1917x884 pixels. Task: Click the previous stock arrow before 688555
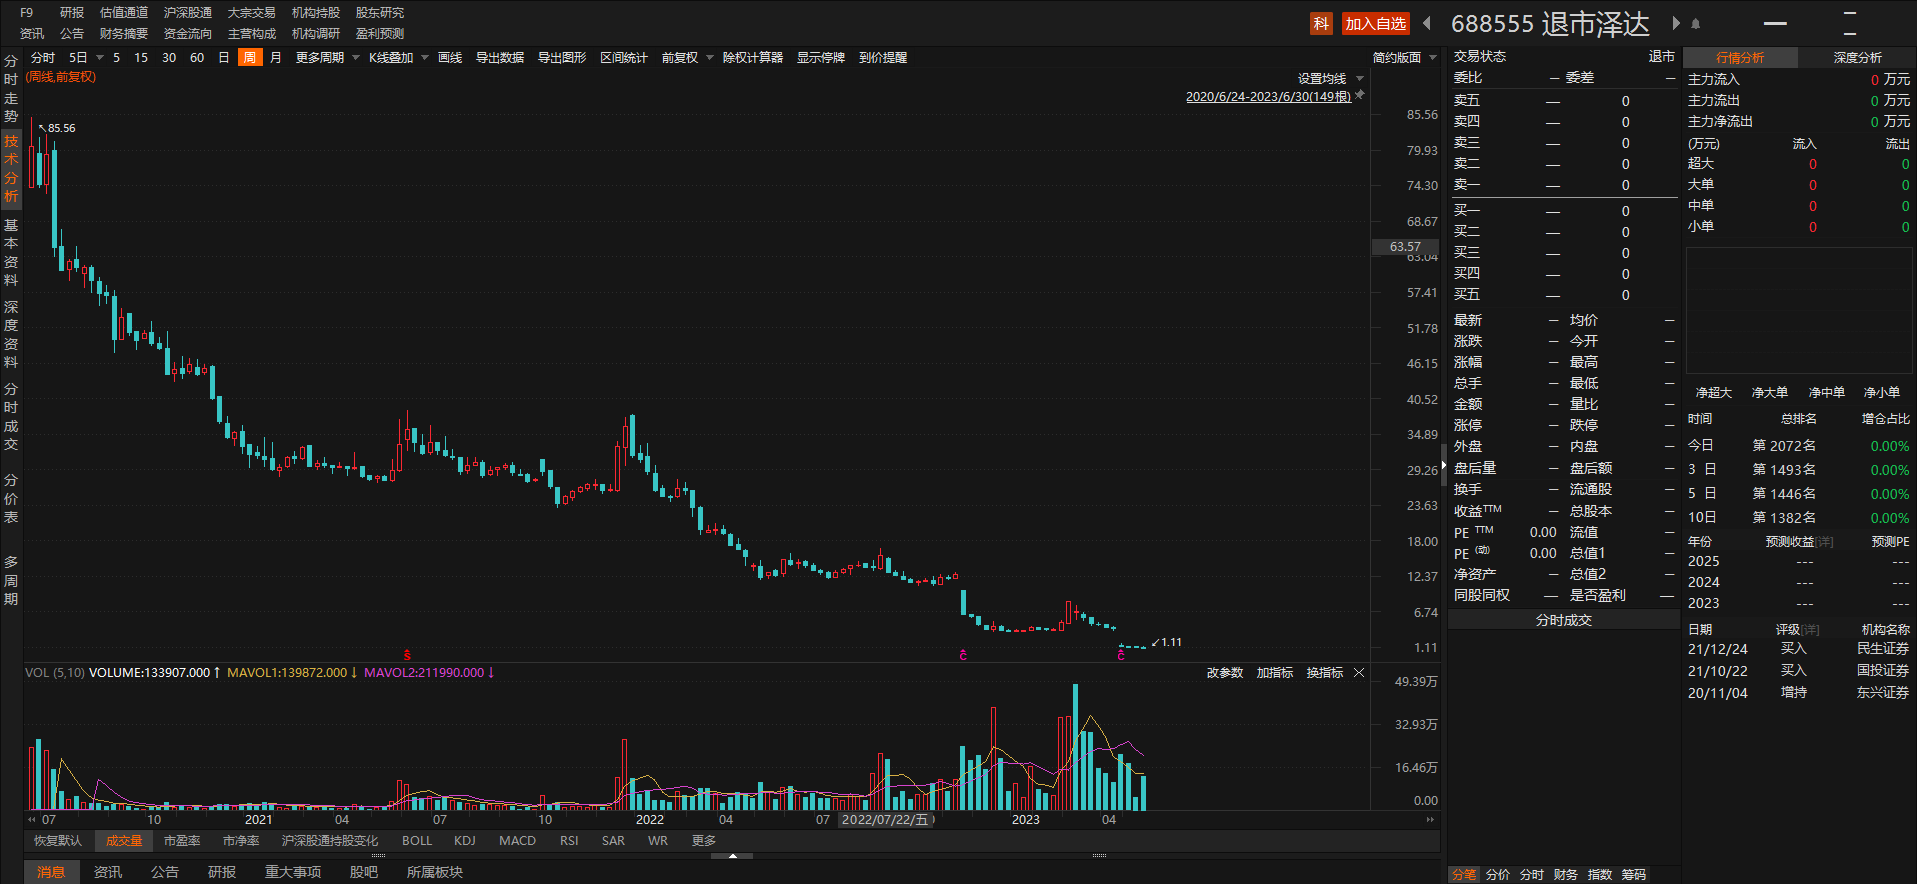[x=1427, y=23]
